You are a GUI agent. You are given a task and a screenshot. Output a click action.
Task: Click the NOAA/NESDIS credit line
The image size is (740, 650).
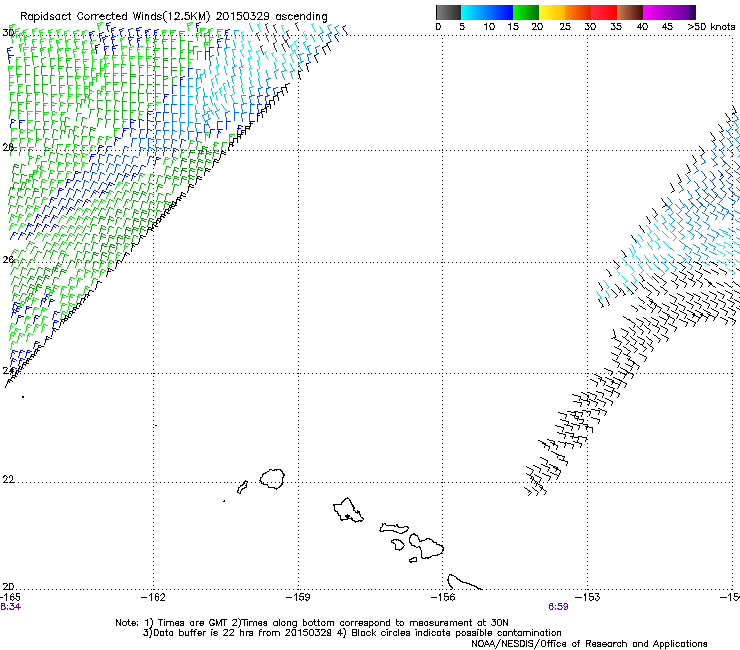[x=589, y=644]
